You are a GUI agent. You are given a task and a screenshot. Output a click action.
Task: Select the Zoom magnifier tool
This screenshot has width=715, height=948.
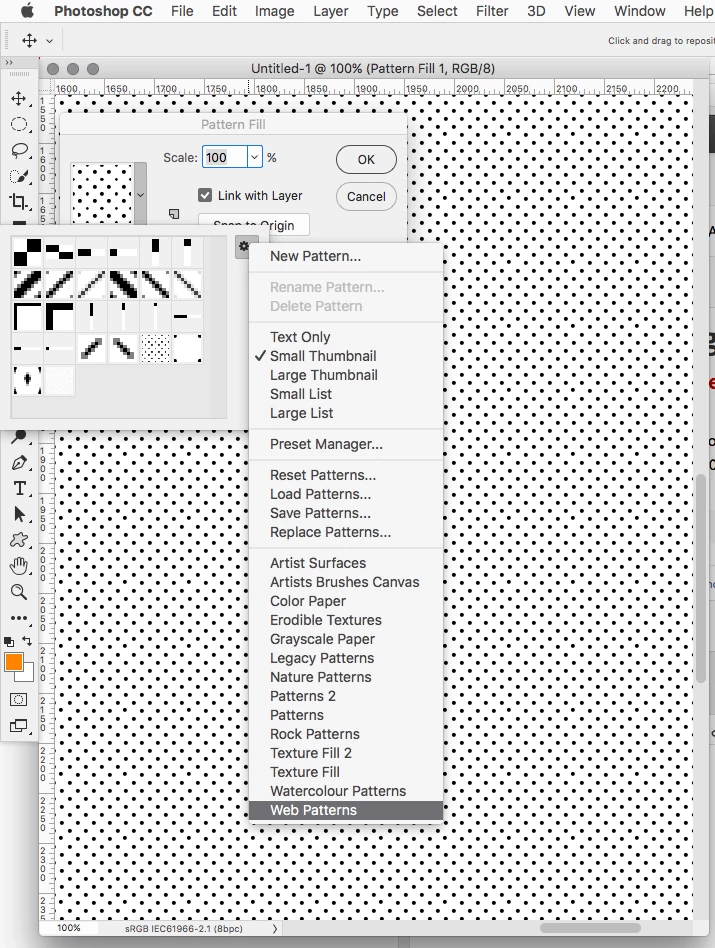tap(19, 592)
